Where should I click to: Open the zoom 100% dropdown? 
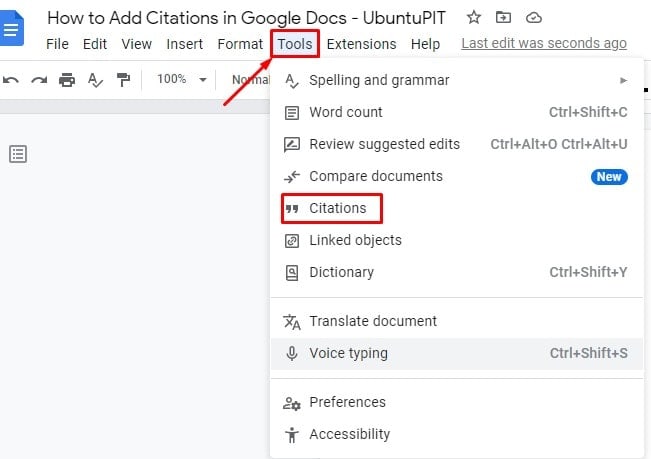[181, 79]
